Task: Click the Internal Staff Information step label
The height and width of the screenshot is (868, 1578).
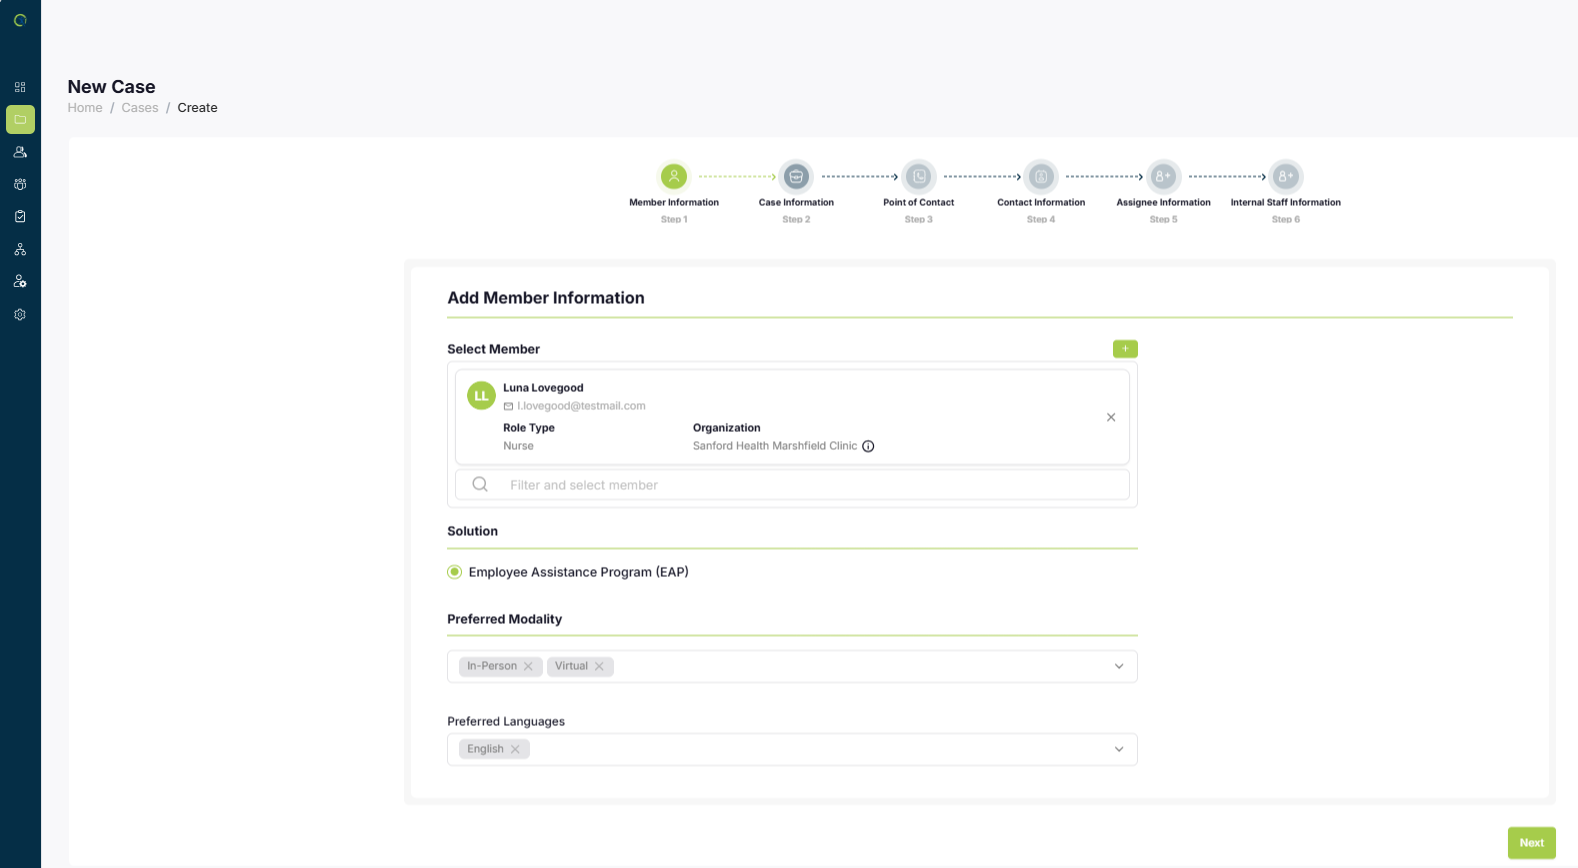Action: (1286, 202)
